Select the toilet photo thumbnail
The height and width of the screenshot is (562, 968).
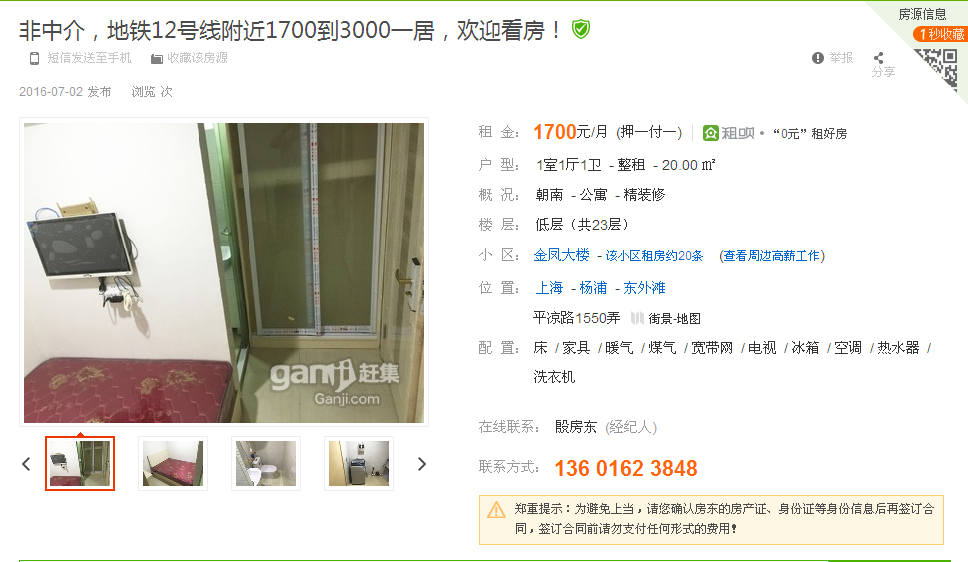[266, 463]
